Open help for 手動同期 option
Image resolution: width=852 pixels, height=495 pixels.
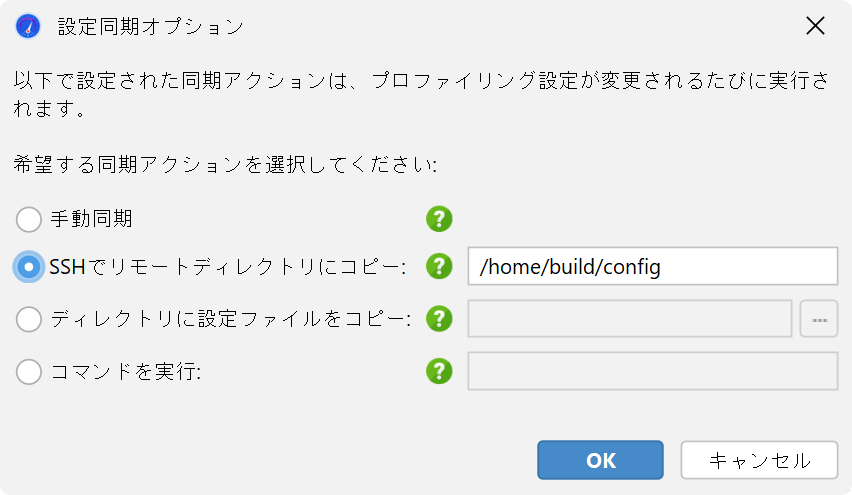click(x=439, y=219)
